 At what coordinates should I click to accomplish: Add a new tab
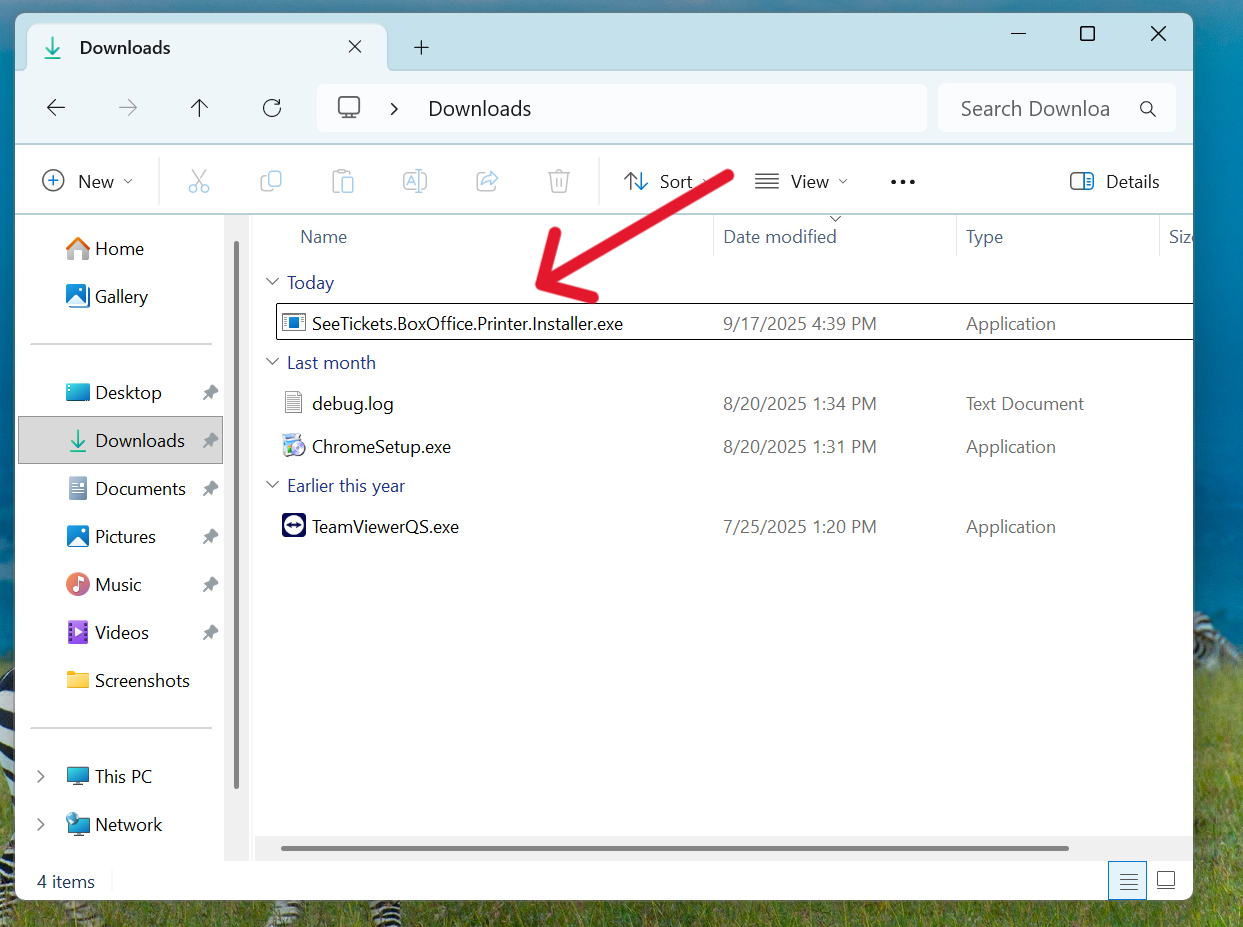421,47
